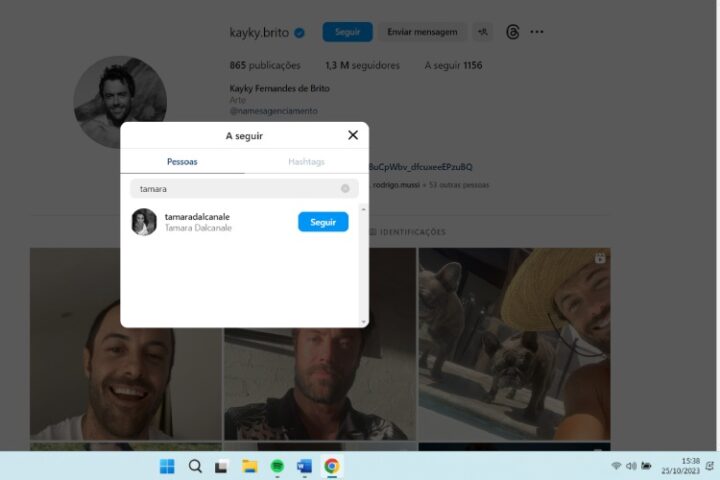
Task: Open Google Chrome from the taskbar
Action: pyautogui.click(x=331, y=466)
